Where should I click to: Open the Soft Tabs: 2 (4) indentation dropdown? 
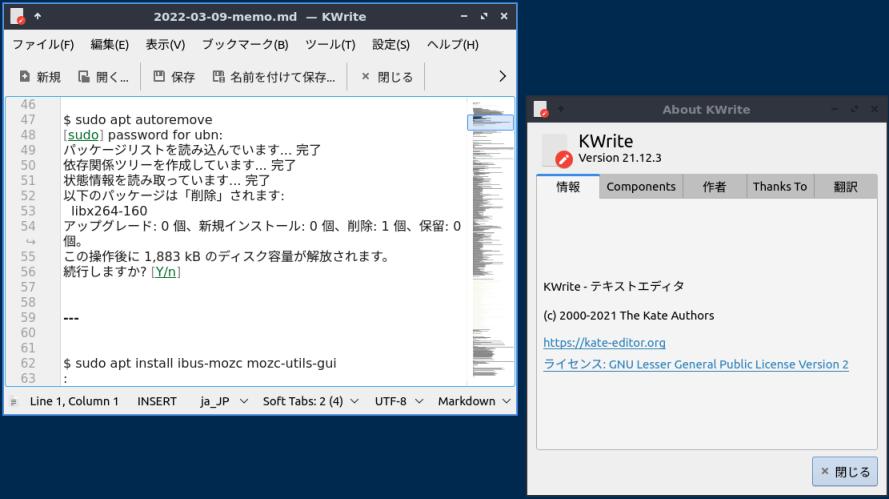tap(310, 401)
